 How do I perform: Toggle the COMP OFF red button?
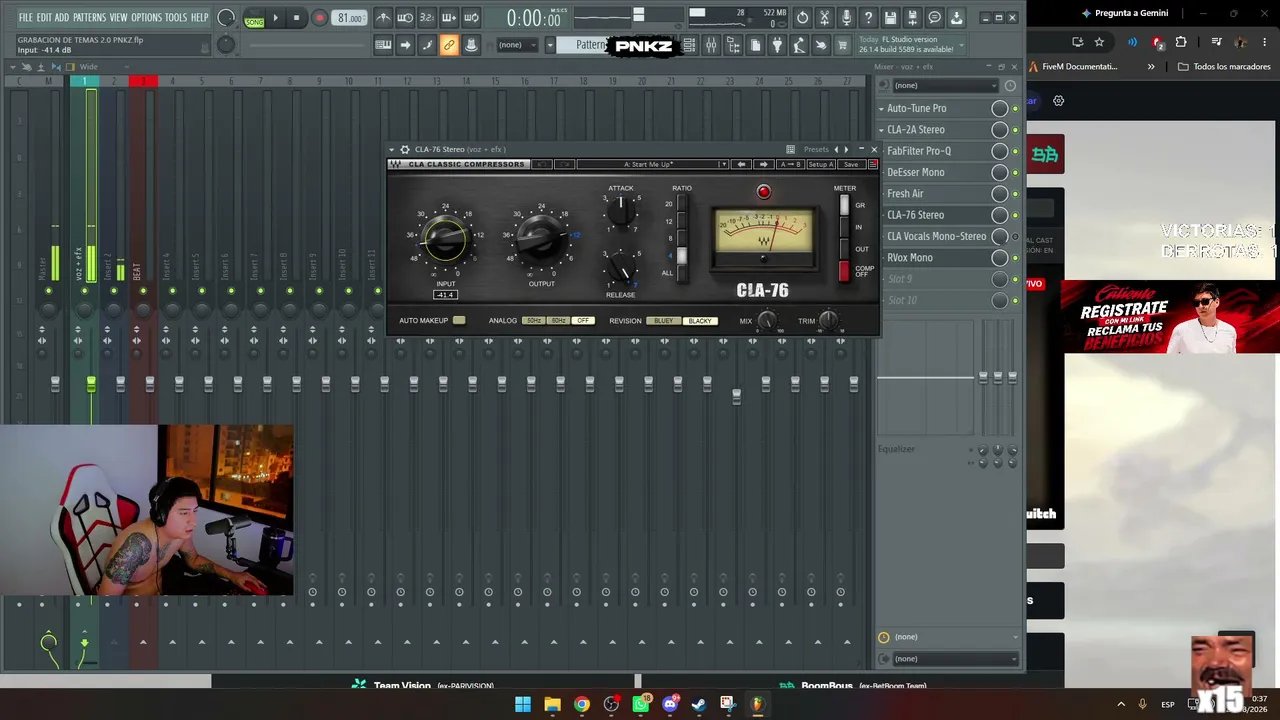(844, 271)
